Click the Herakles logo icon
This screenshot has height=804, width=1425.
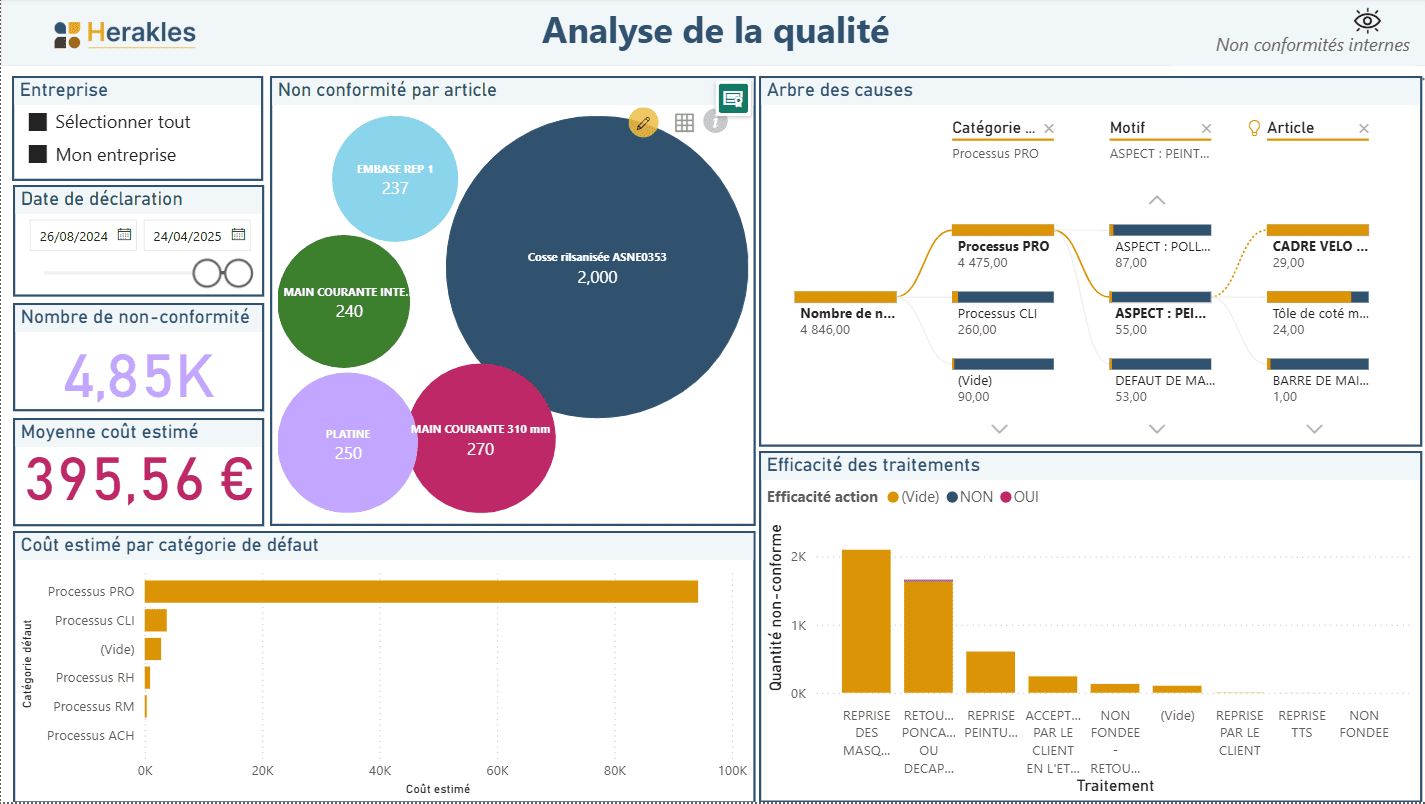(68, 33)
